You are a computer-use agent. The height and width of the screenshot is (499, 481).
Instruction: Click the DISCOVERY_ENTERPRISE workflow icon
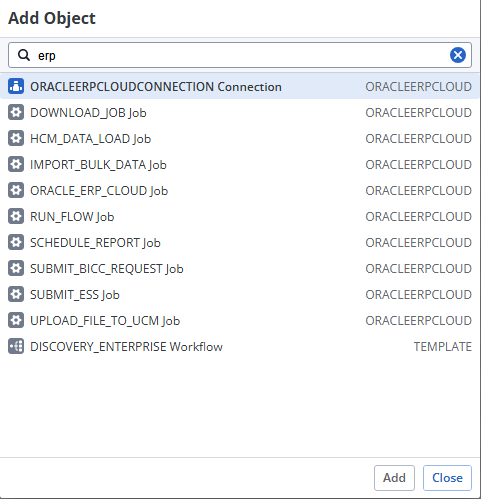pos(16,346)
